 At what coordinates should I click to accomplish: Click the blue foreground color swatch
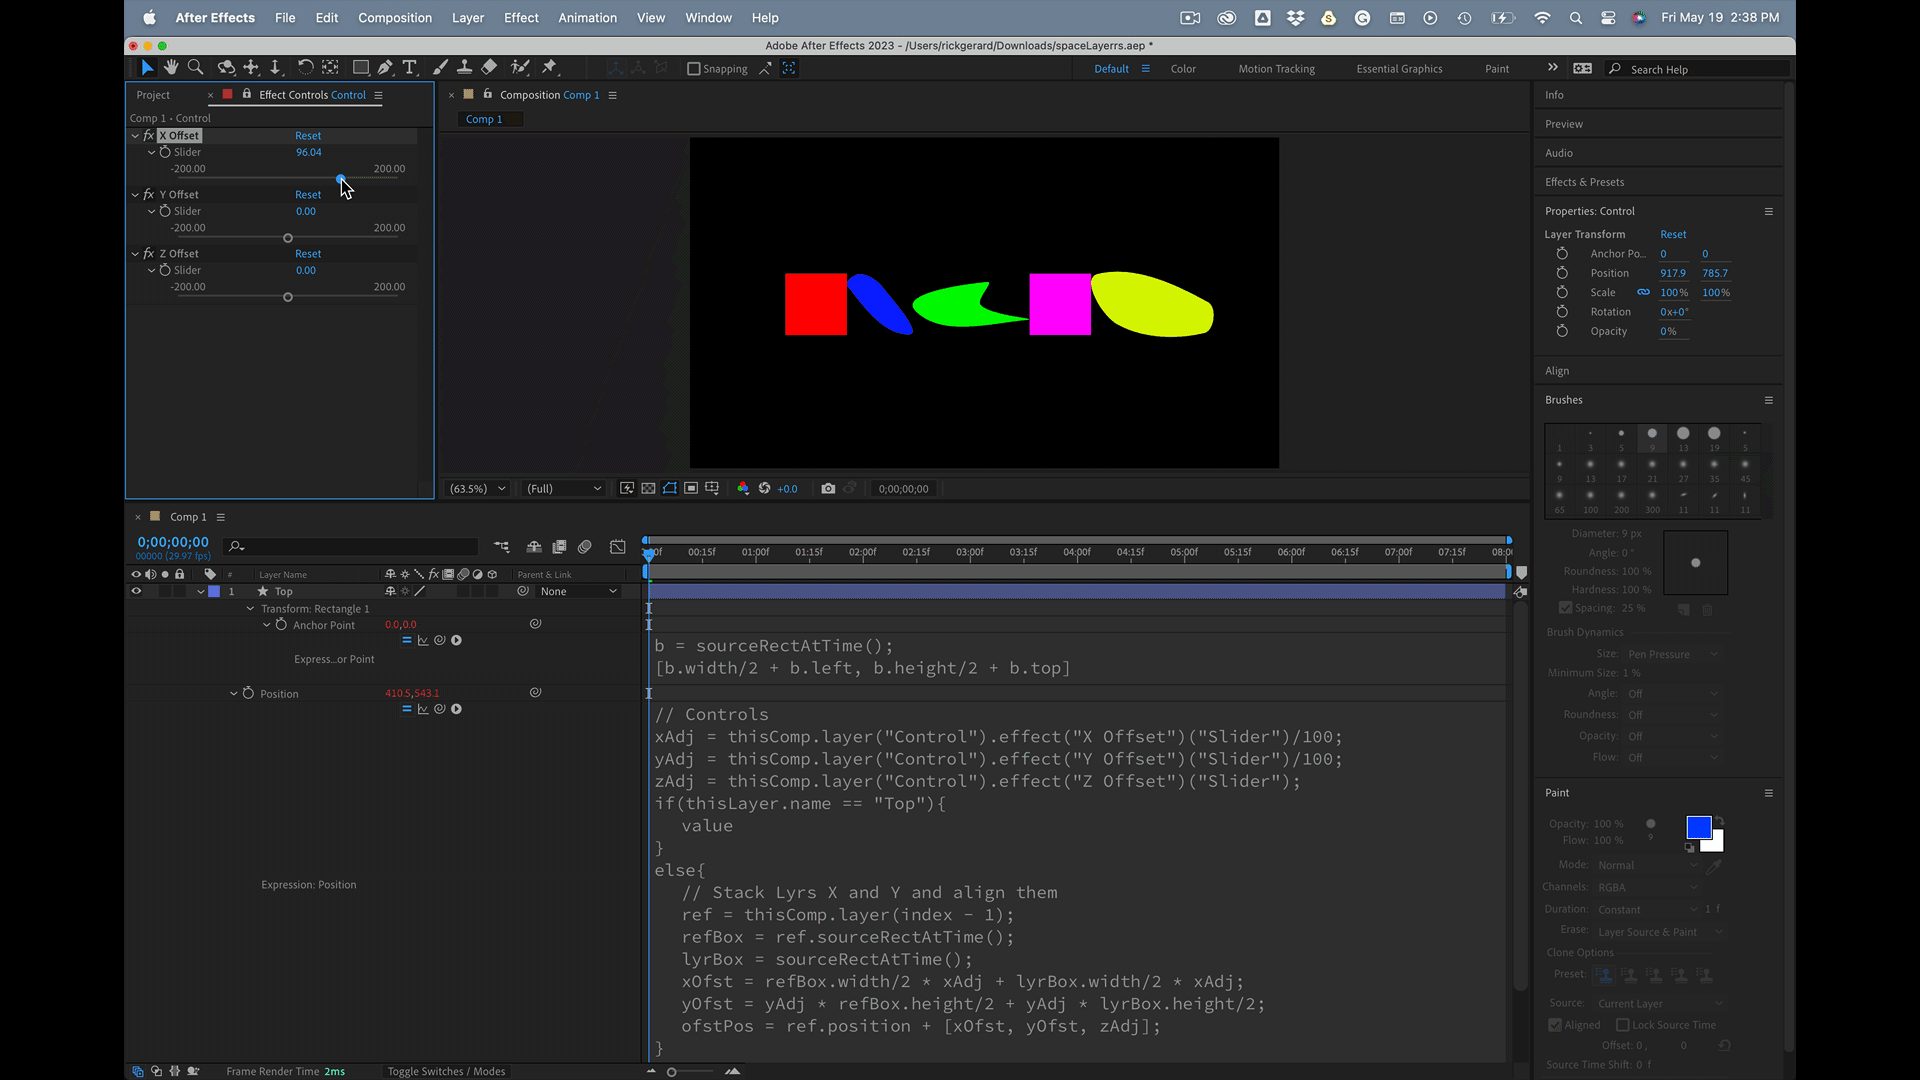(x=1698, y=827)
